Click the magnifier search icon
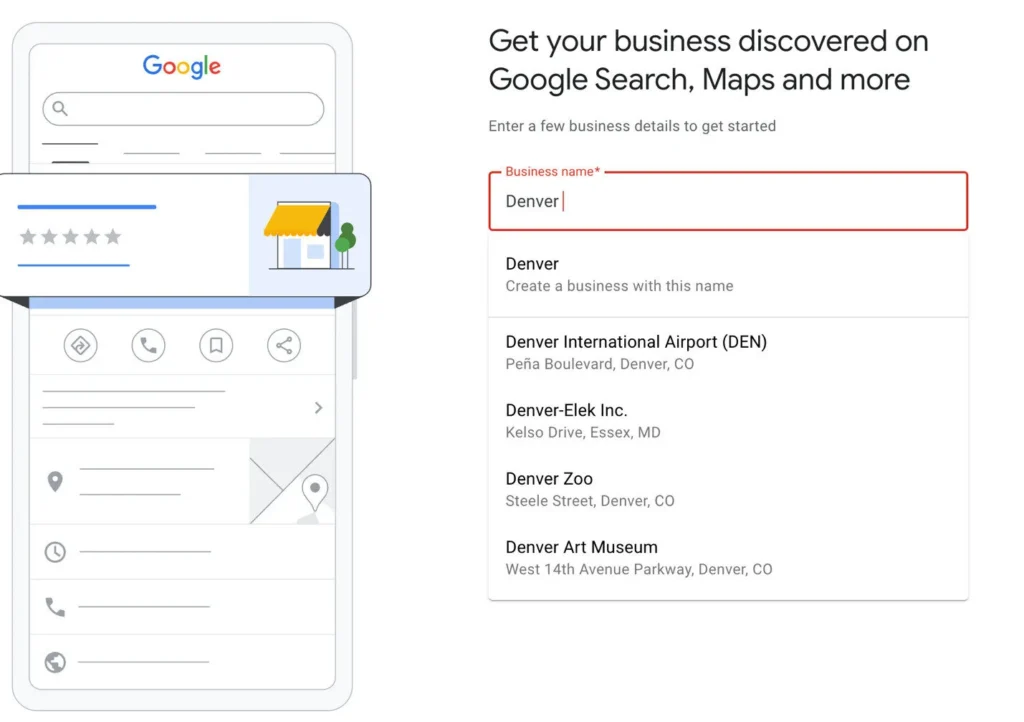 coord(60,108)
